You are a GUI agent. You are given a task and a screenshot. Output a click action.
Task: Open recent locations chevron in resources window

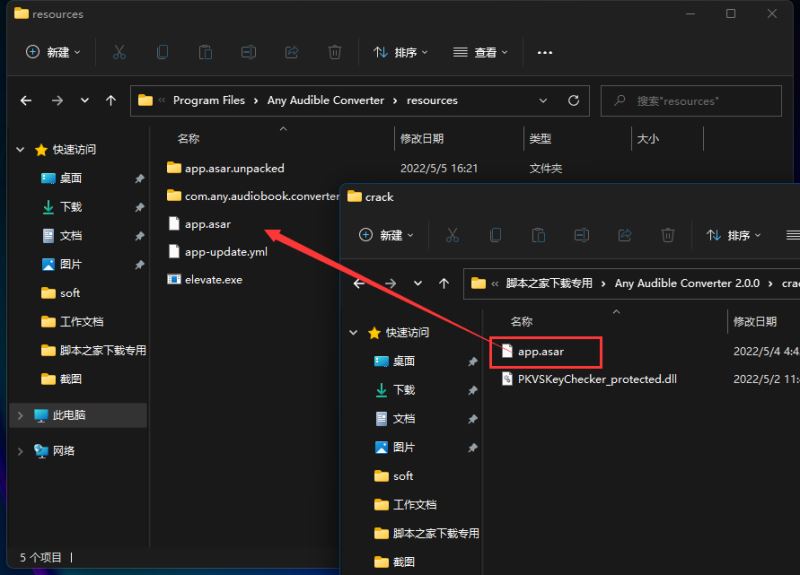point(85,101)
